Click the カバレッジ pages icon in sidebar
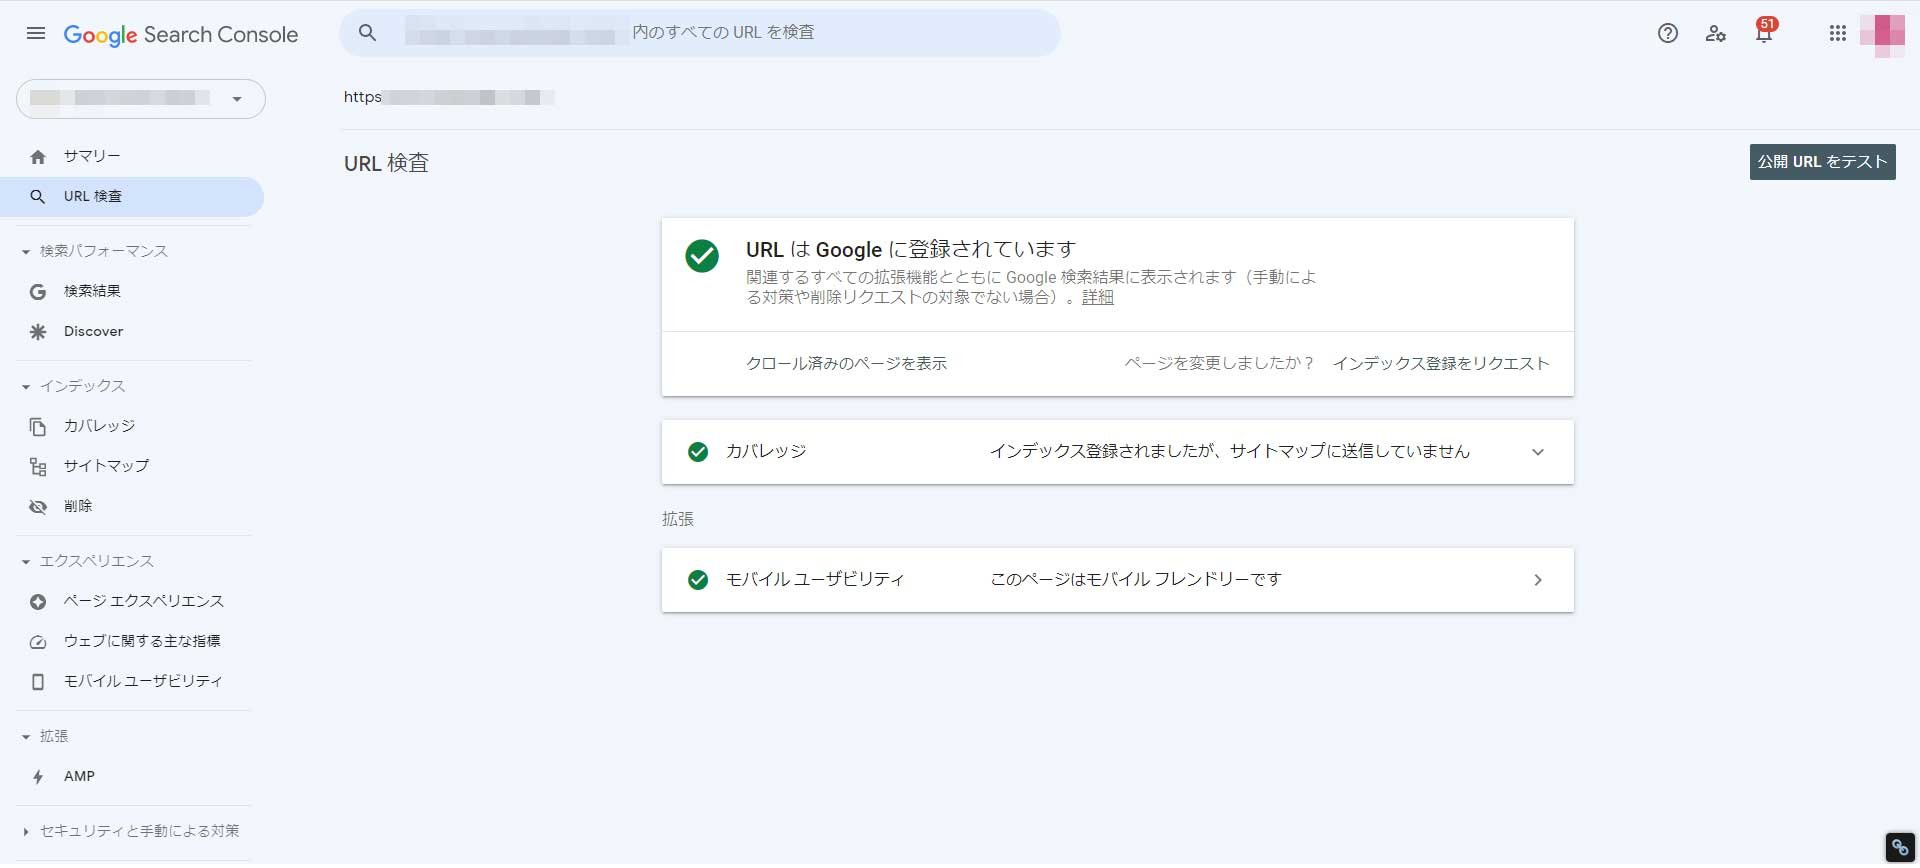Screen dimensions: 1920x868 tap(38, 427)
